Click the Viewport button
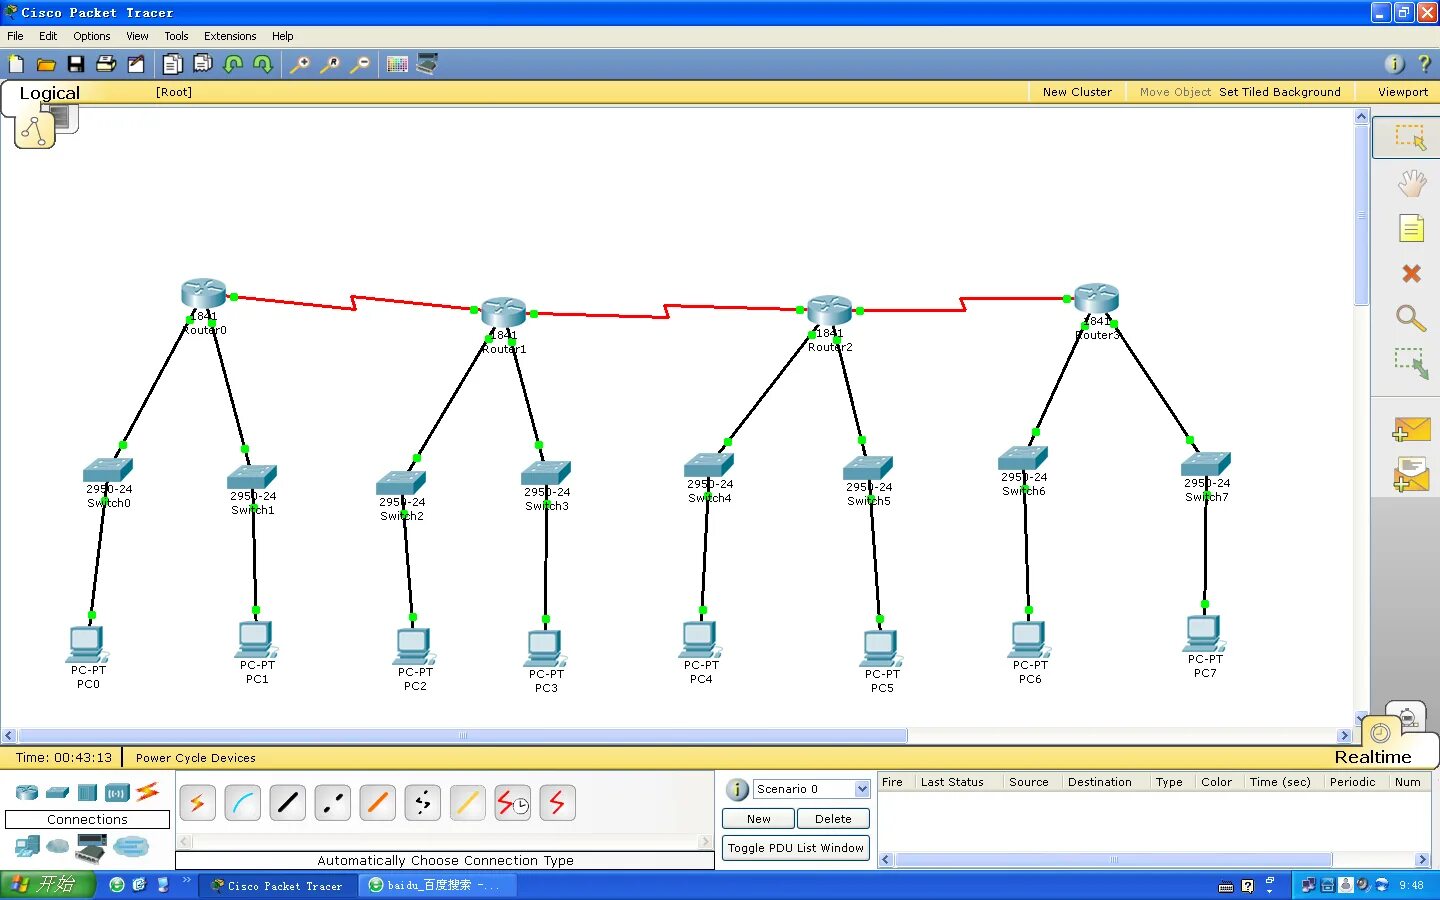Viewport: 1440px width, 900px height. click(1403, 92)
